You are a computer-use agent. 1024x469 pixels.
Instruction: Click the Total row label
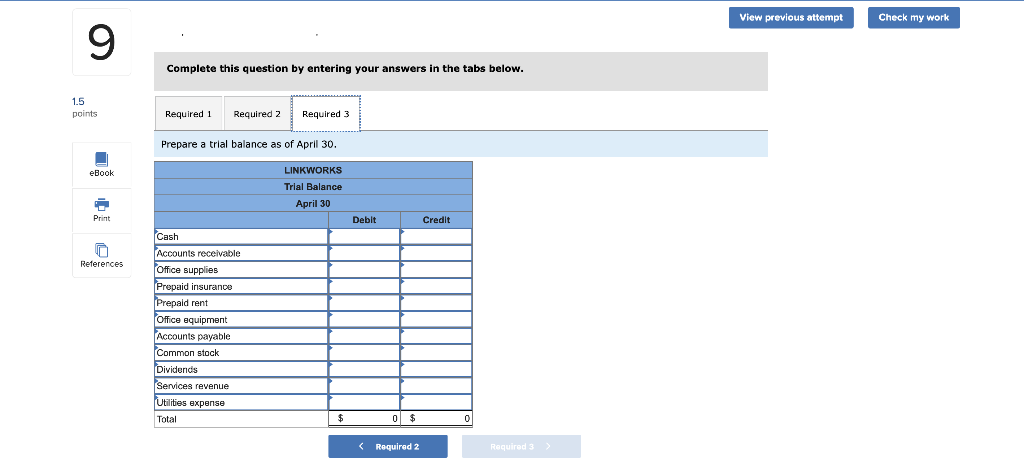click(241, 419)
